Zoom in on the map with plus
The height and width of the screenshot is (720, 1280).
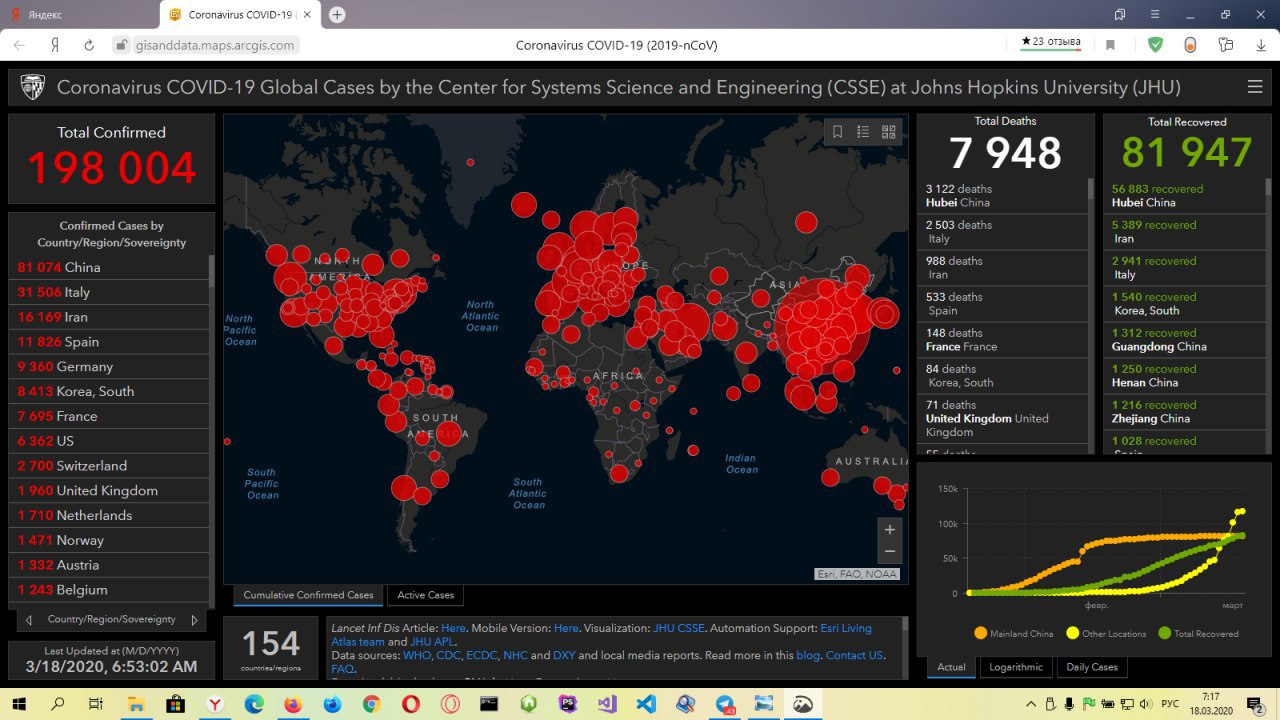(x=889, y=529)
